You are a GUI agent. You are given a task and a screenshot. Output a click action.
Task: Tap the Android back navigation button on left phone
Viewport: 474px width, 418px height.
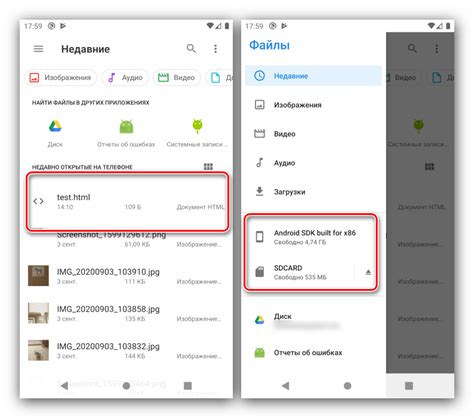[x=65, y=386]
